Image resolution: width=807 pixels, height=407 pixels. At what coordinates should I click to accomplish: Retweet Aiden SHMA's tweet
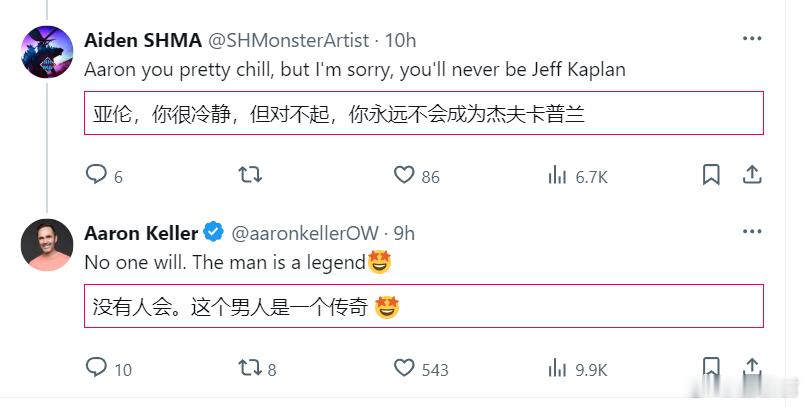tap(250, 175)
